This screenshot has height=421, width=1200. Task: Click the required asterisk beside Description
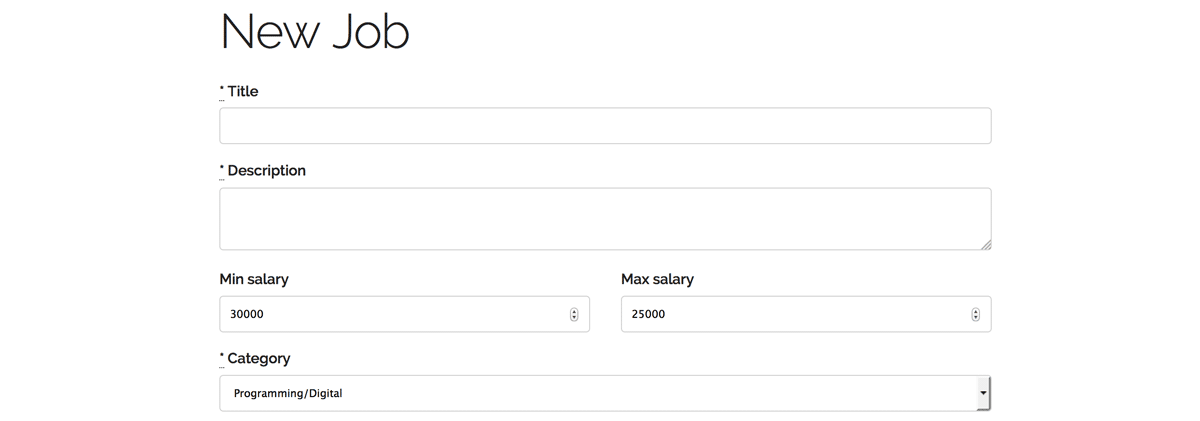222,169
